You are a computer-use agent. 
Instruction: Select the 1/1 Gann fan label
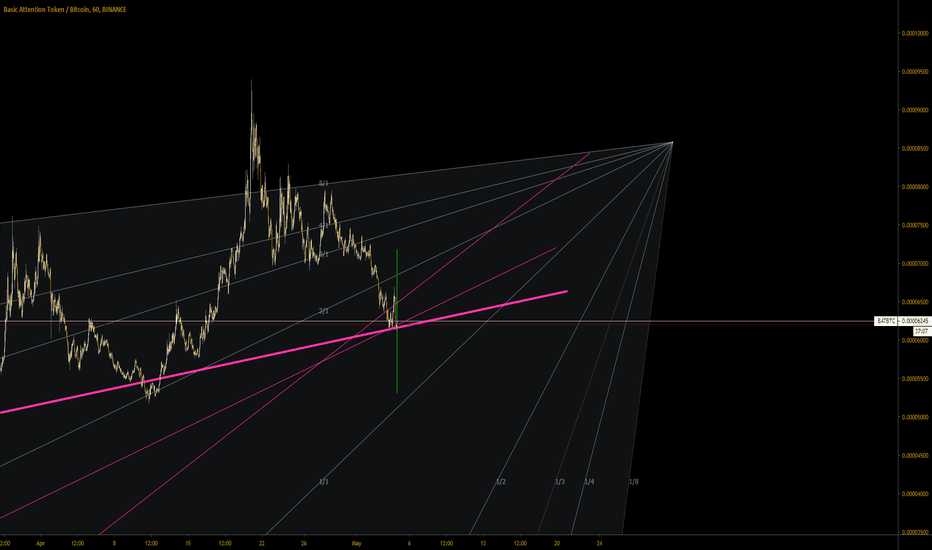(324, 482)
